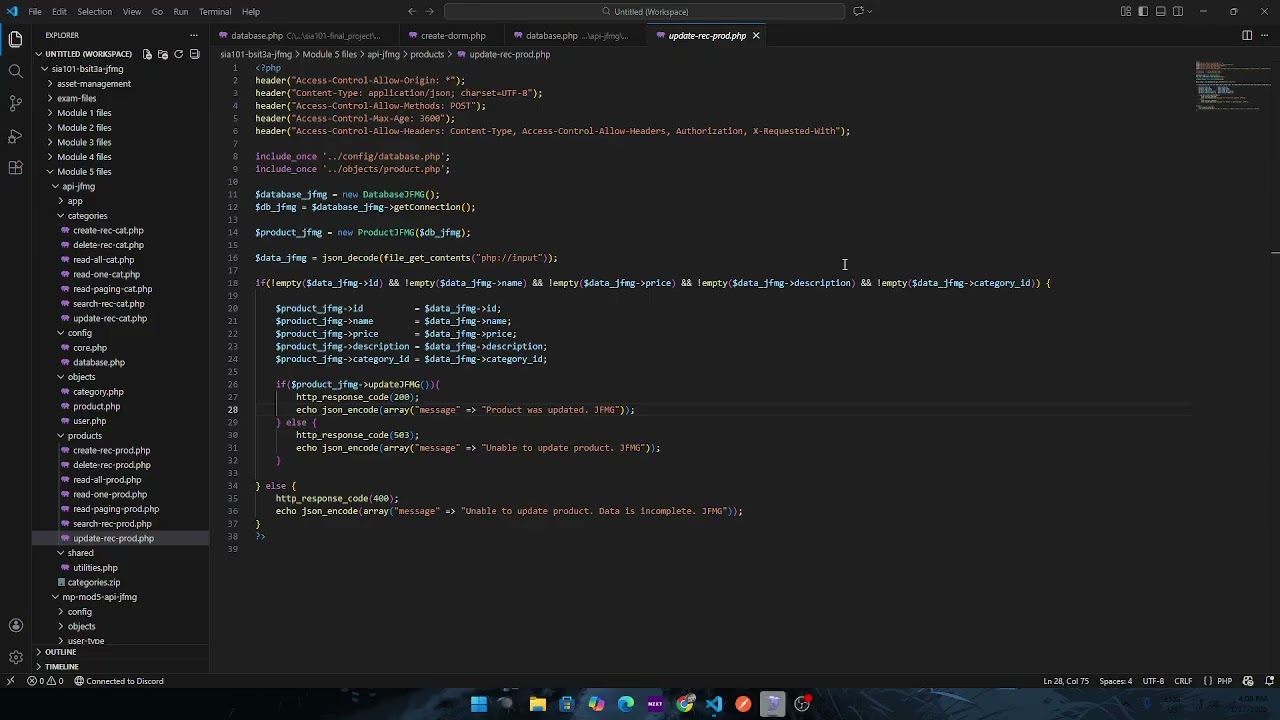Open core.php in the config folder
Image resolution: width=1280 pixels, height=720 pixels.
click(89, 348)
